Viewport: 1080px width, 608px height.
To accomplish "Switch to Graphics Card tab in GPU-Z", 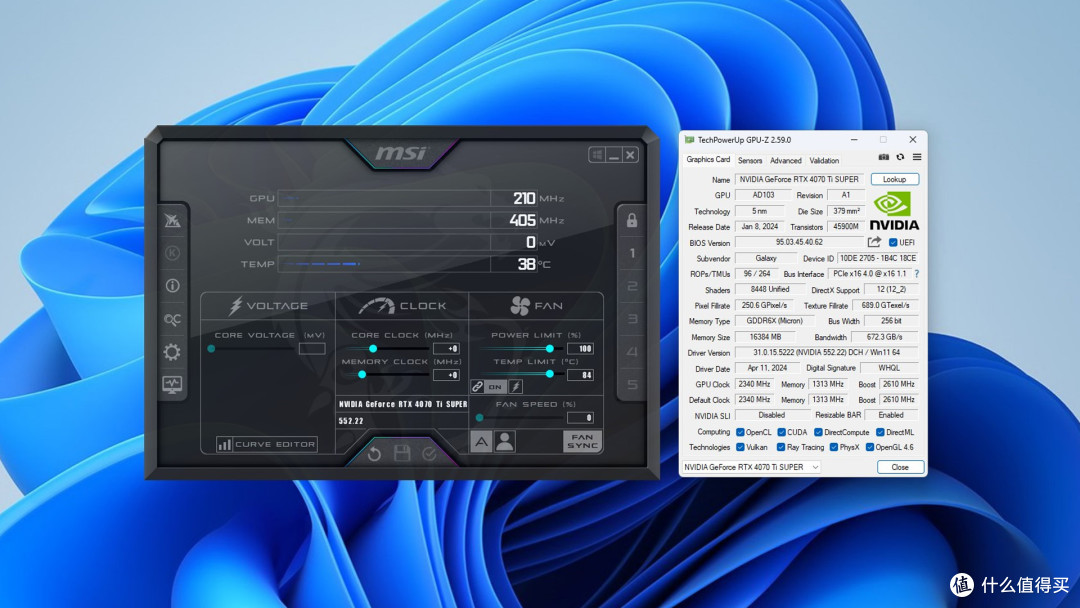I will point(707,160).
